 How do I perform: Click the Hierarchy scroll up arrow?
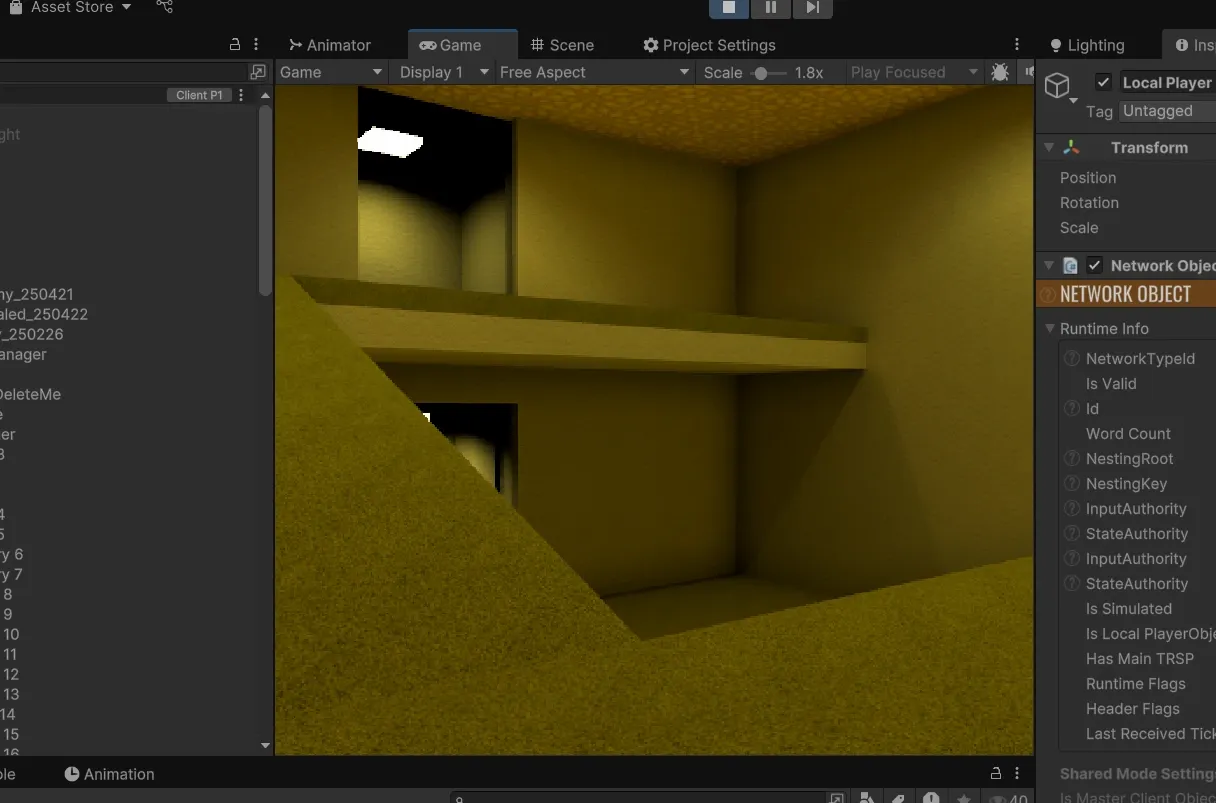tap(265, 95)
